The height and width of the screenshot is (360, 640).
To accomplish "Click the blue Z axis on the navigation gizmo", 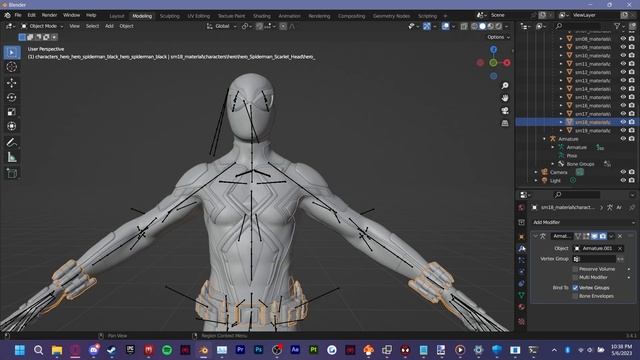I will pos(493,50).
